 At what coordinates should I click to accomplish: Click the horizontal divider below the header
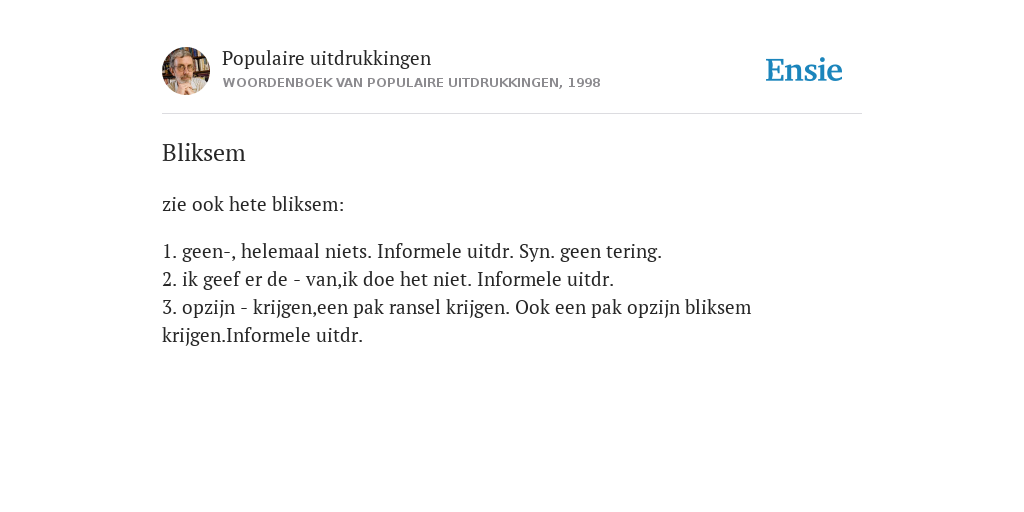tap(512, 114)
